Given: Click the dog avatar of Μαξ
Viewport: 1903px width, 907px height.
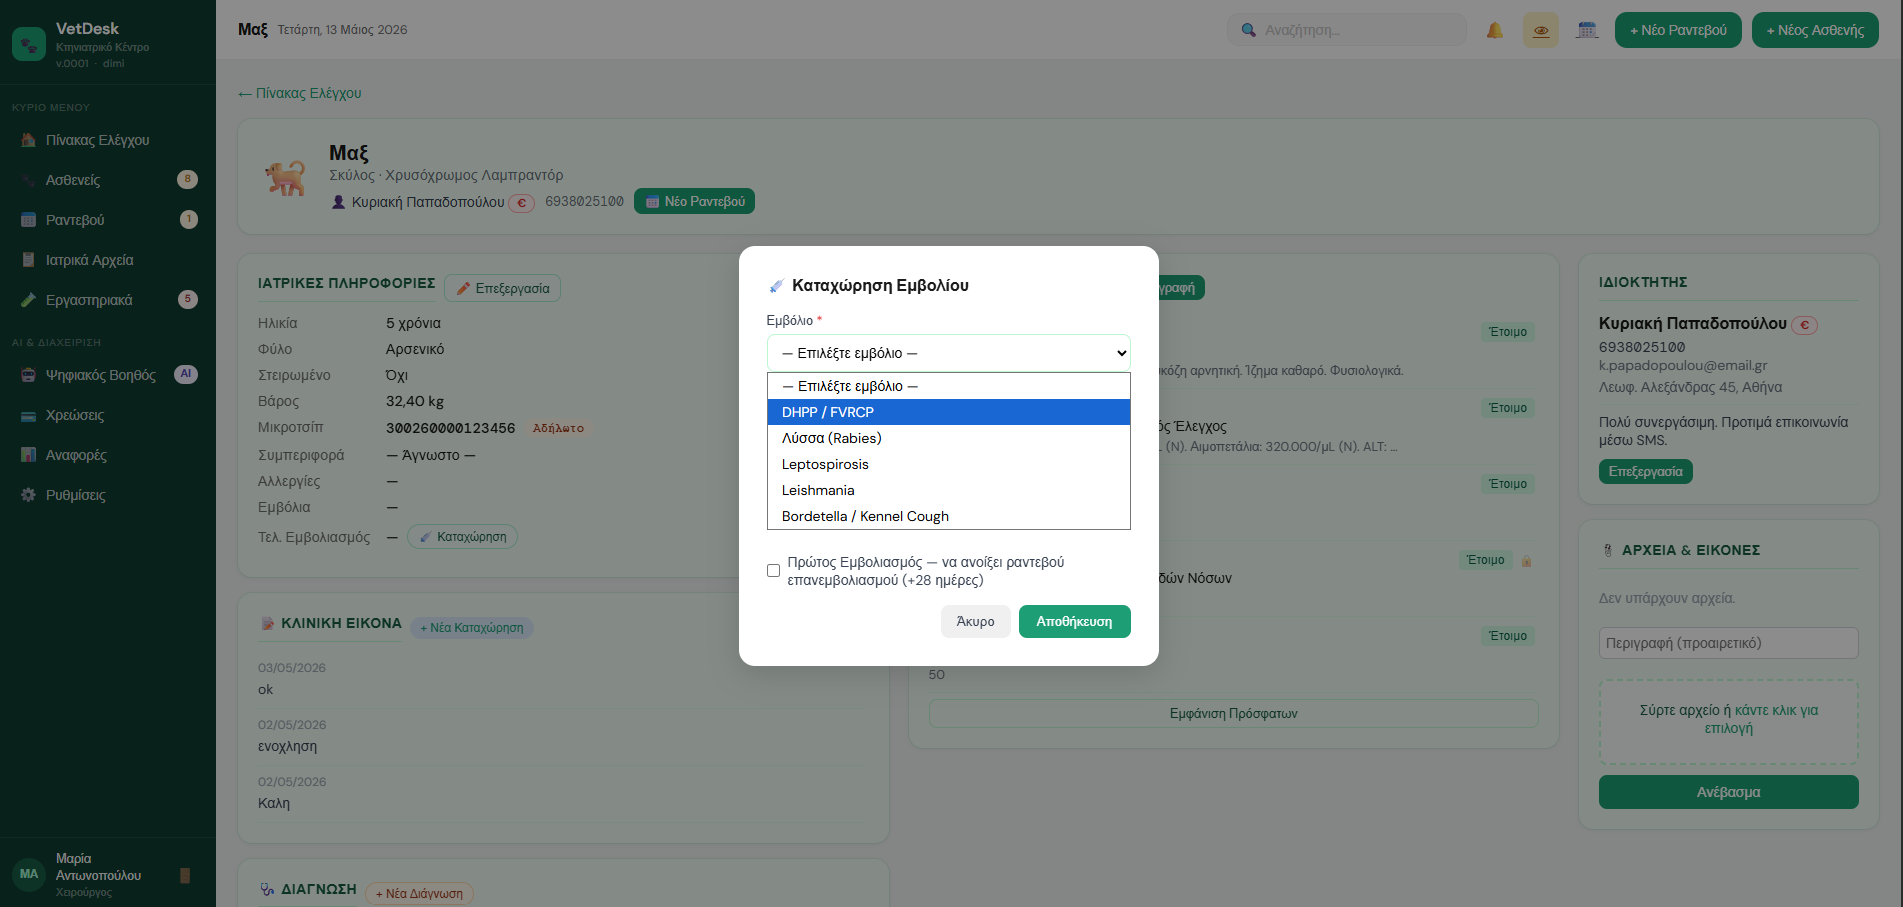Looking at the screenshot, I should pyautogui.click(x=285, y=177).
